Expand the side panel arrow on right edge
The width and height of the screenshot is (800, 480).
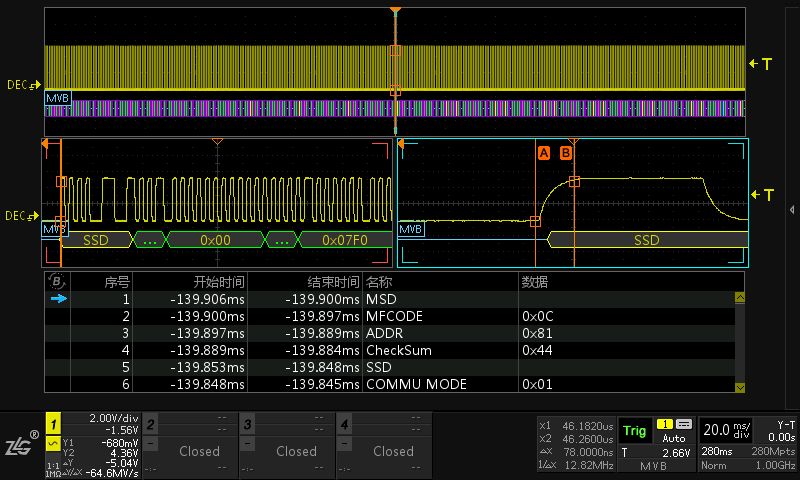[791, 210]
